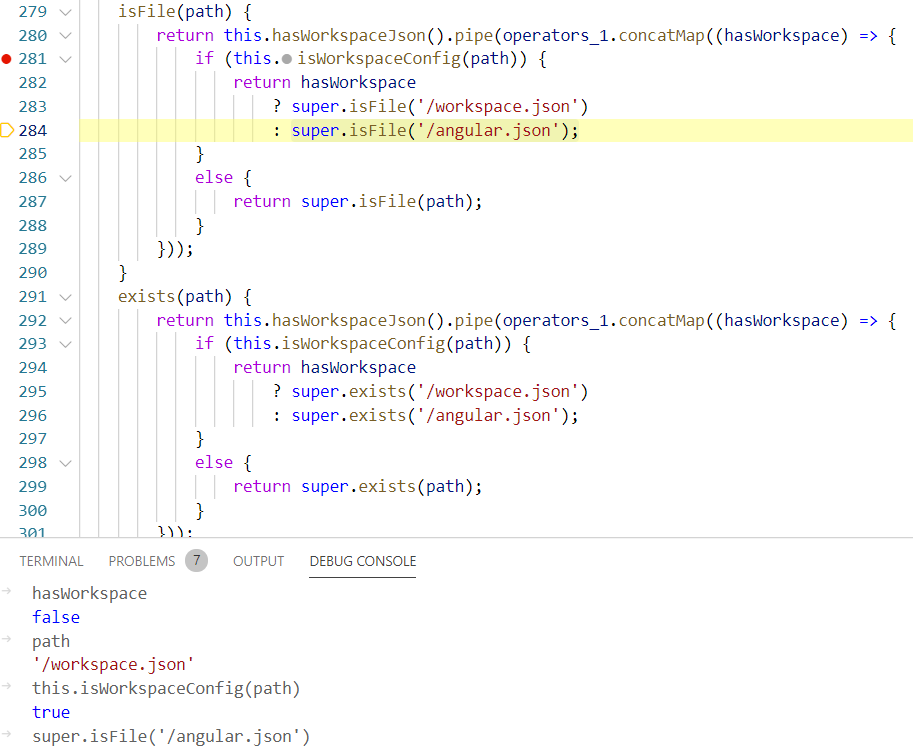Click line number 299 in the gutter
Viewport: 913px width, 750px height.
pyautogui.click(x=33, y=486)
